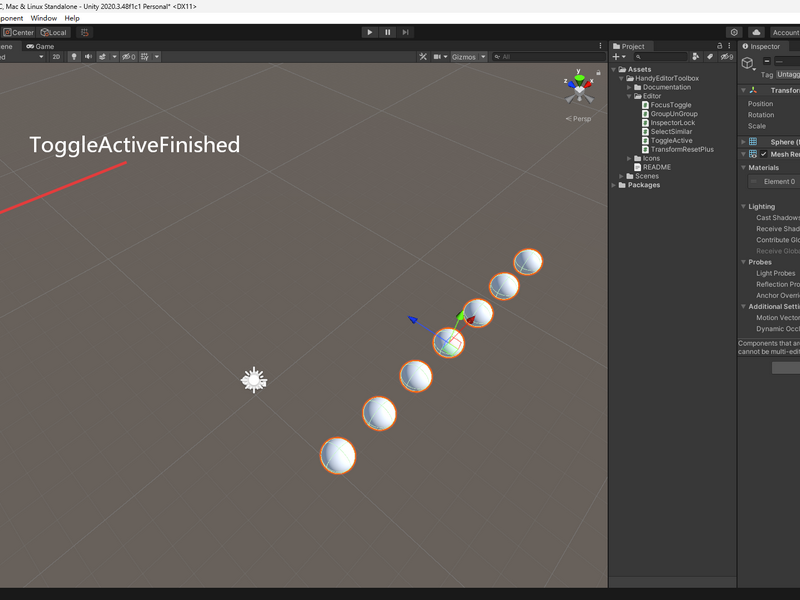This screenshot has height=600, width=800.
Task: Open Scene view kebab options menu
Action: 600,46
